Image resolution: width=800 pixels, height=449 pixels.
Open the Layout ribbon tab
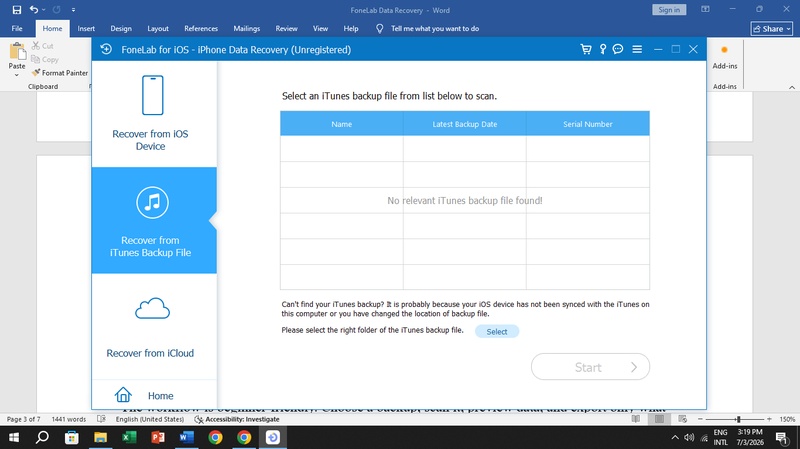[158, 29]
